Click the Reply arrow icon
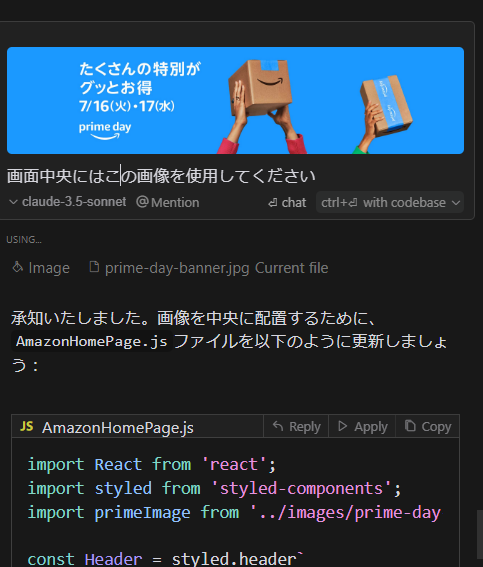This screenshot has width=483, height=567. pyautogui.click(x=278, y=426)
